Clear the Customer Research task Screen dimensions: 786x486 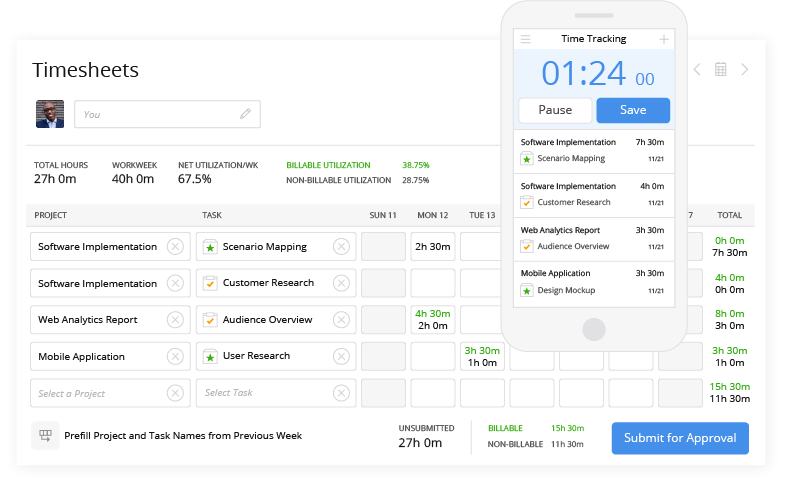point(341,283)
